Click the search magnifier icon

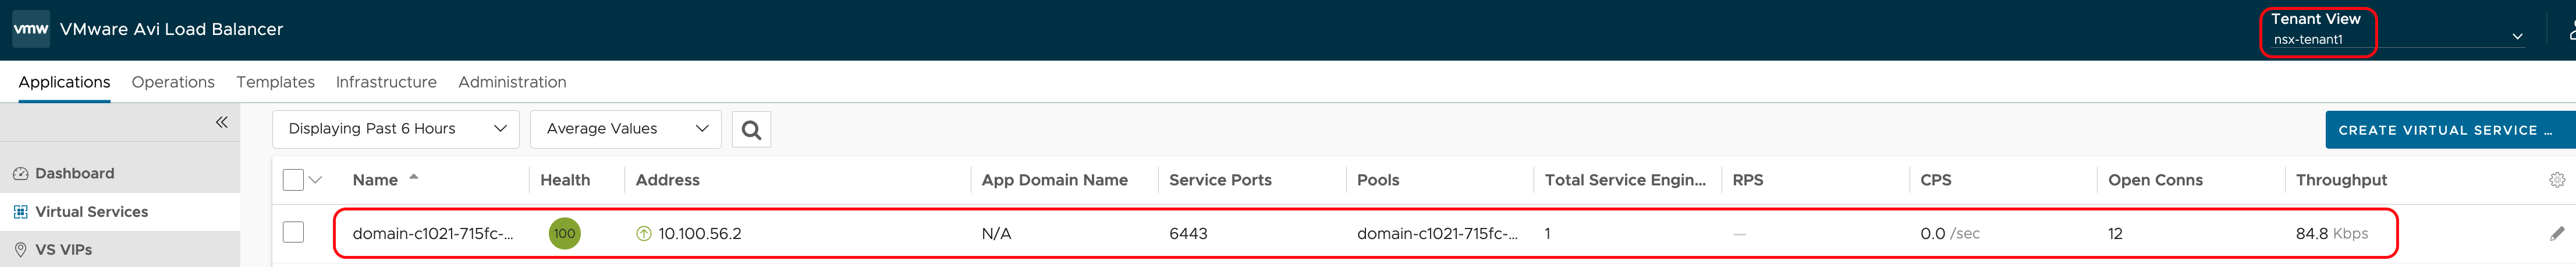pos(751,130)
